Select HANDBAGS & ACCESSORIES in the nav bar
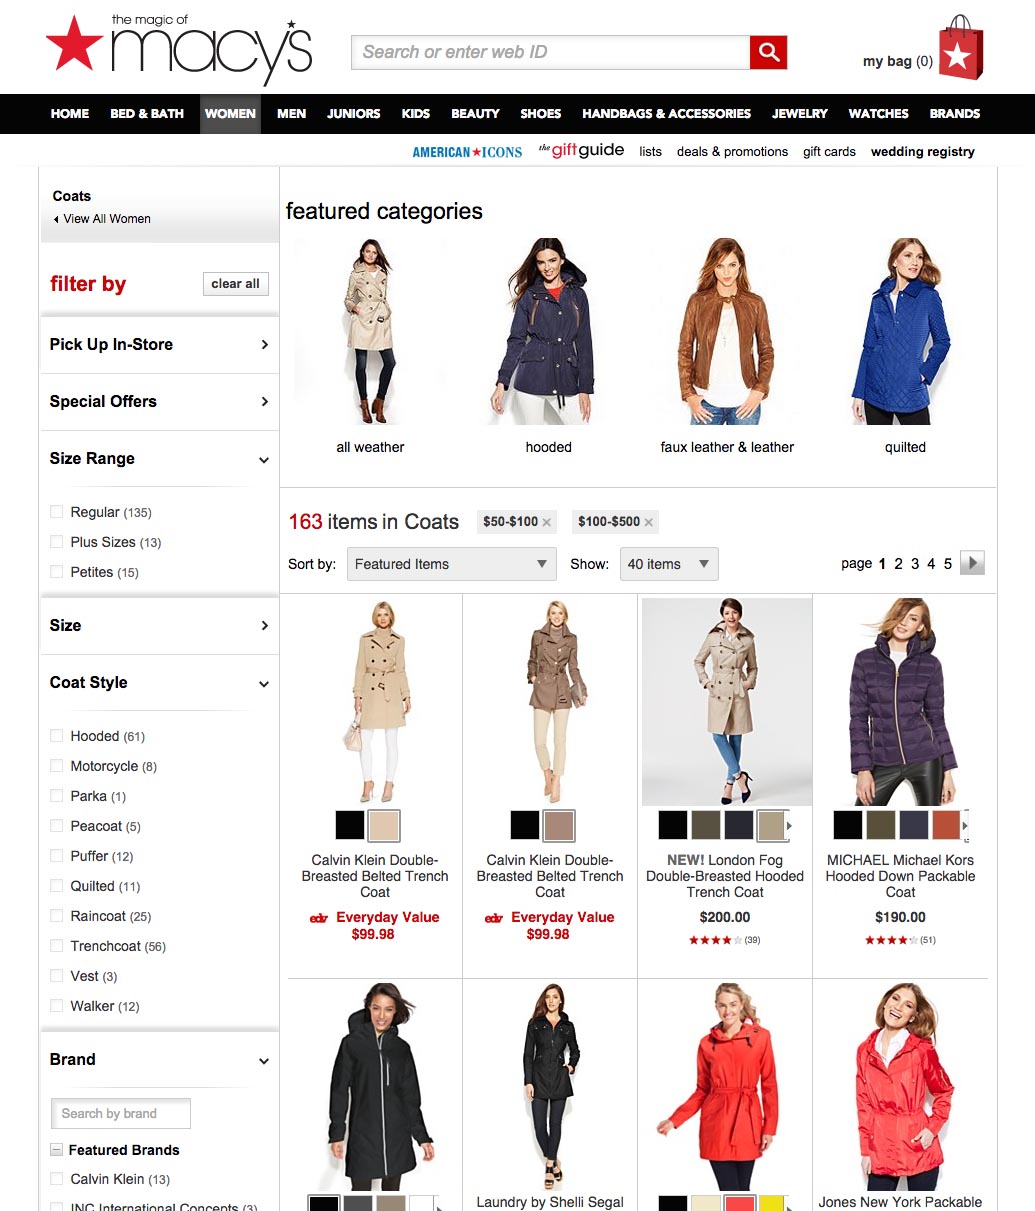The height and width of the screenshot is (1211, 1035). coord(666,114)
